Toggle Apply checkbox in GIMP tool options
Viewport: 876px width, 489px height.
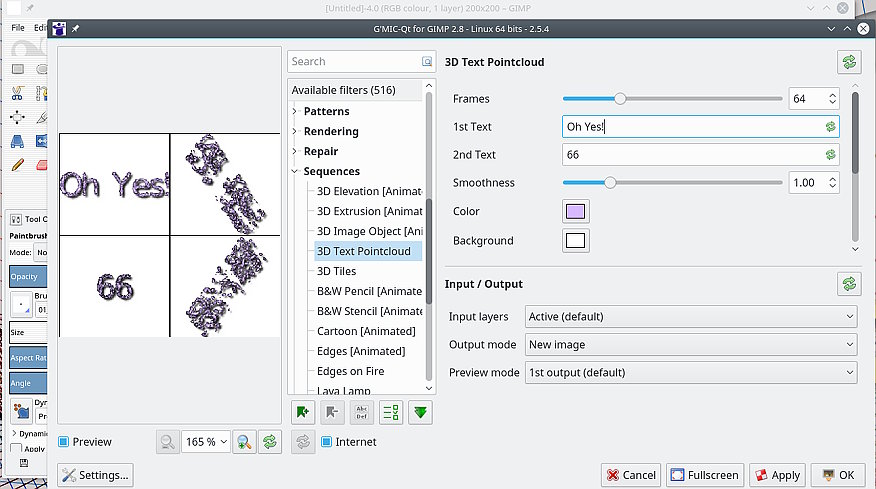[x=16, y=449]
